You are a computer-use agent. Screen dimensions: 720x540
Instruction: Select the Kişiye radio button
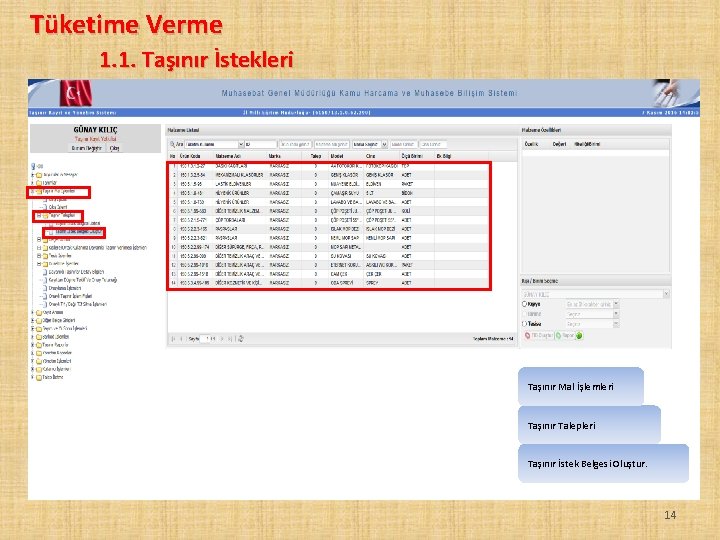[x=524, y=304]
